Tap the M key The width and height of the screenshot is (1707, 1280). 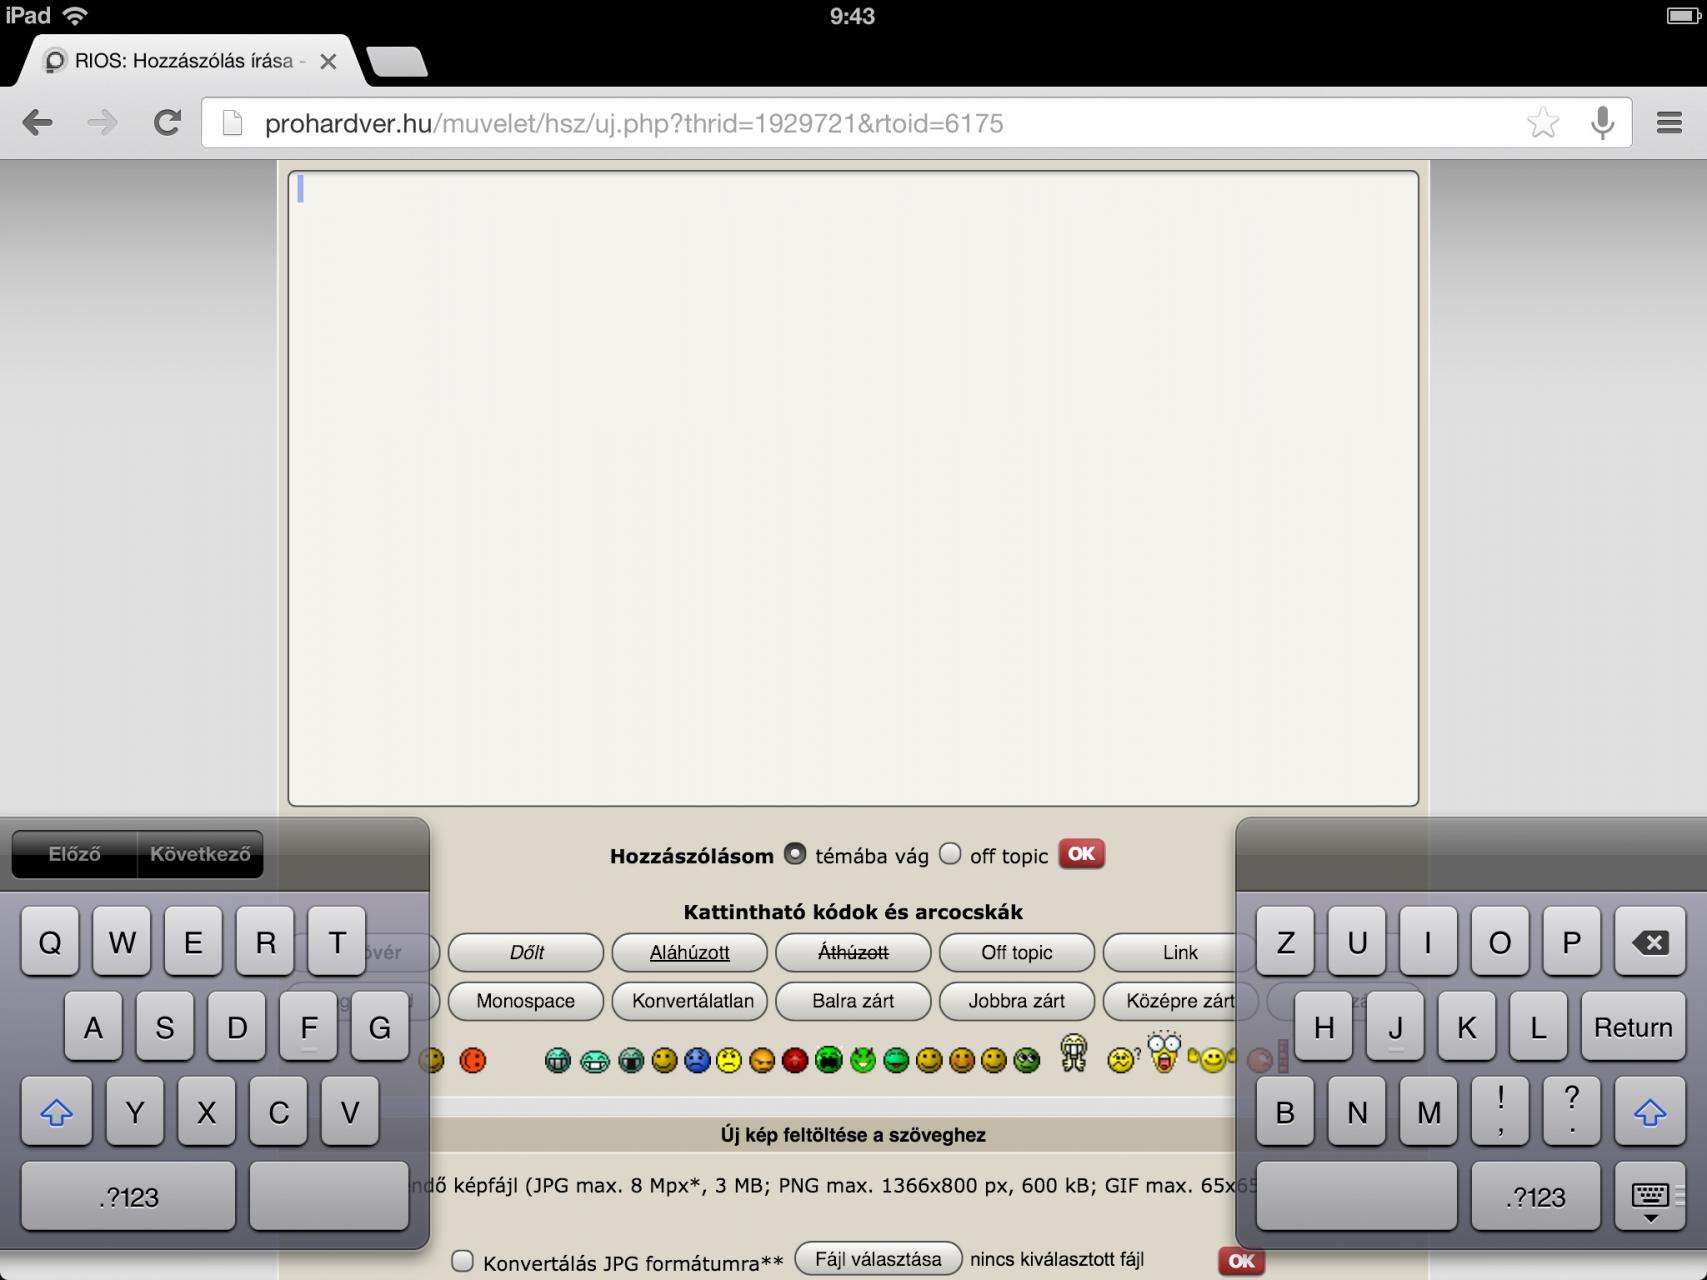pos(1428,1112)
